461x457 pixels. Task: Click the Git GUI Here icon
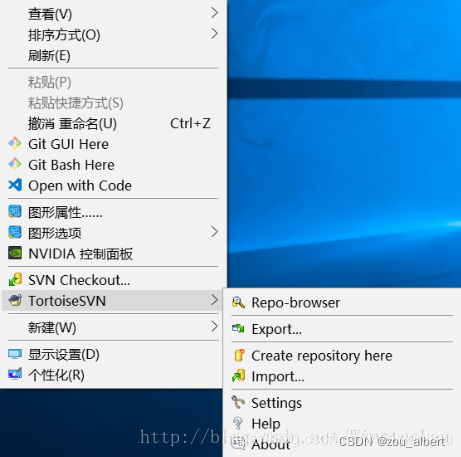tap(15, 143)
